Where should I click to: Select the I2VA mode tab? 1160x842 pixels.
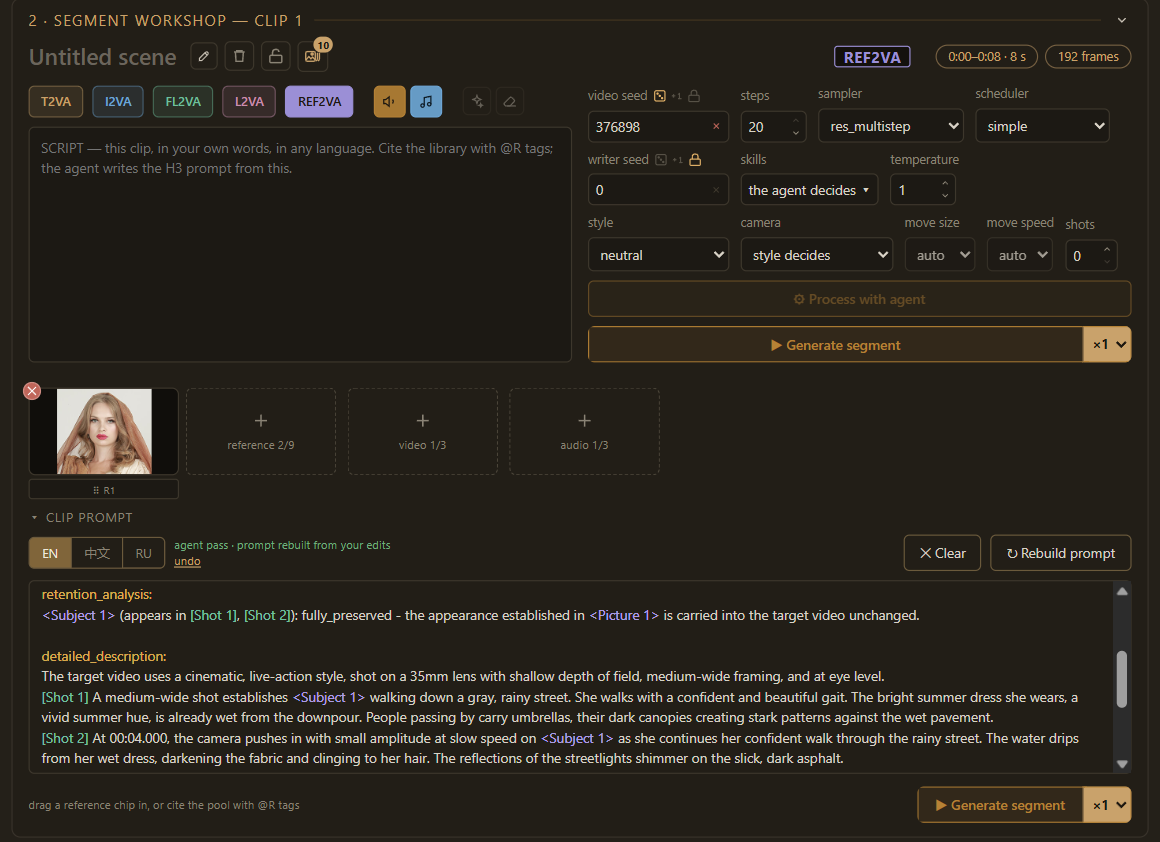[118, 101]
